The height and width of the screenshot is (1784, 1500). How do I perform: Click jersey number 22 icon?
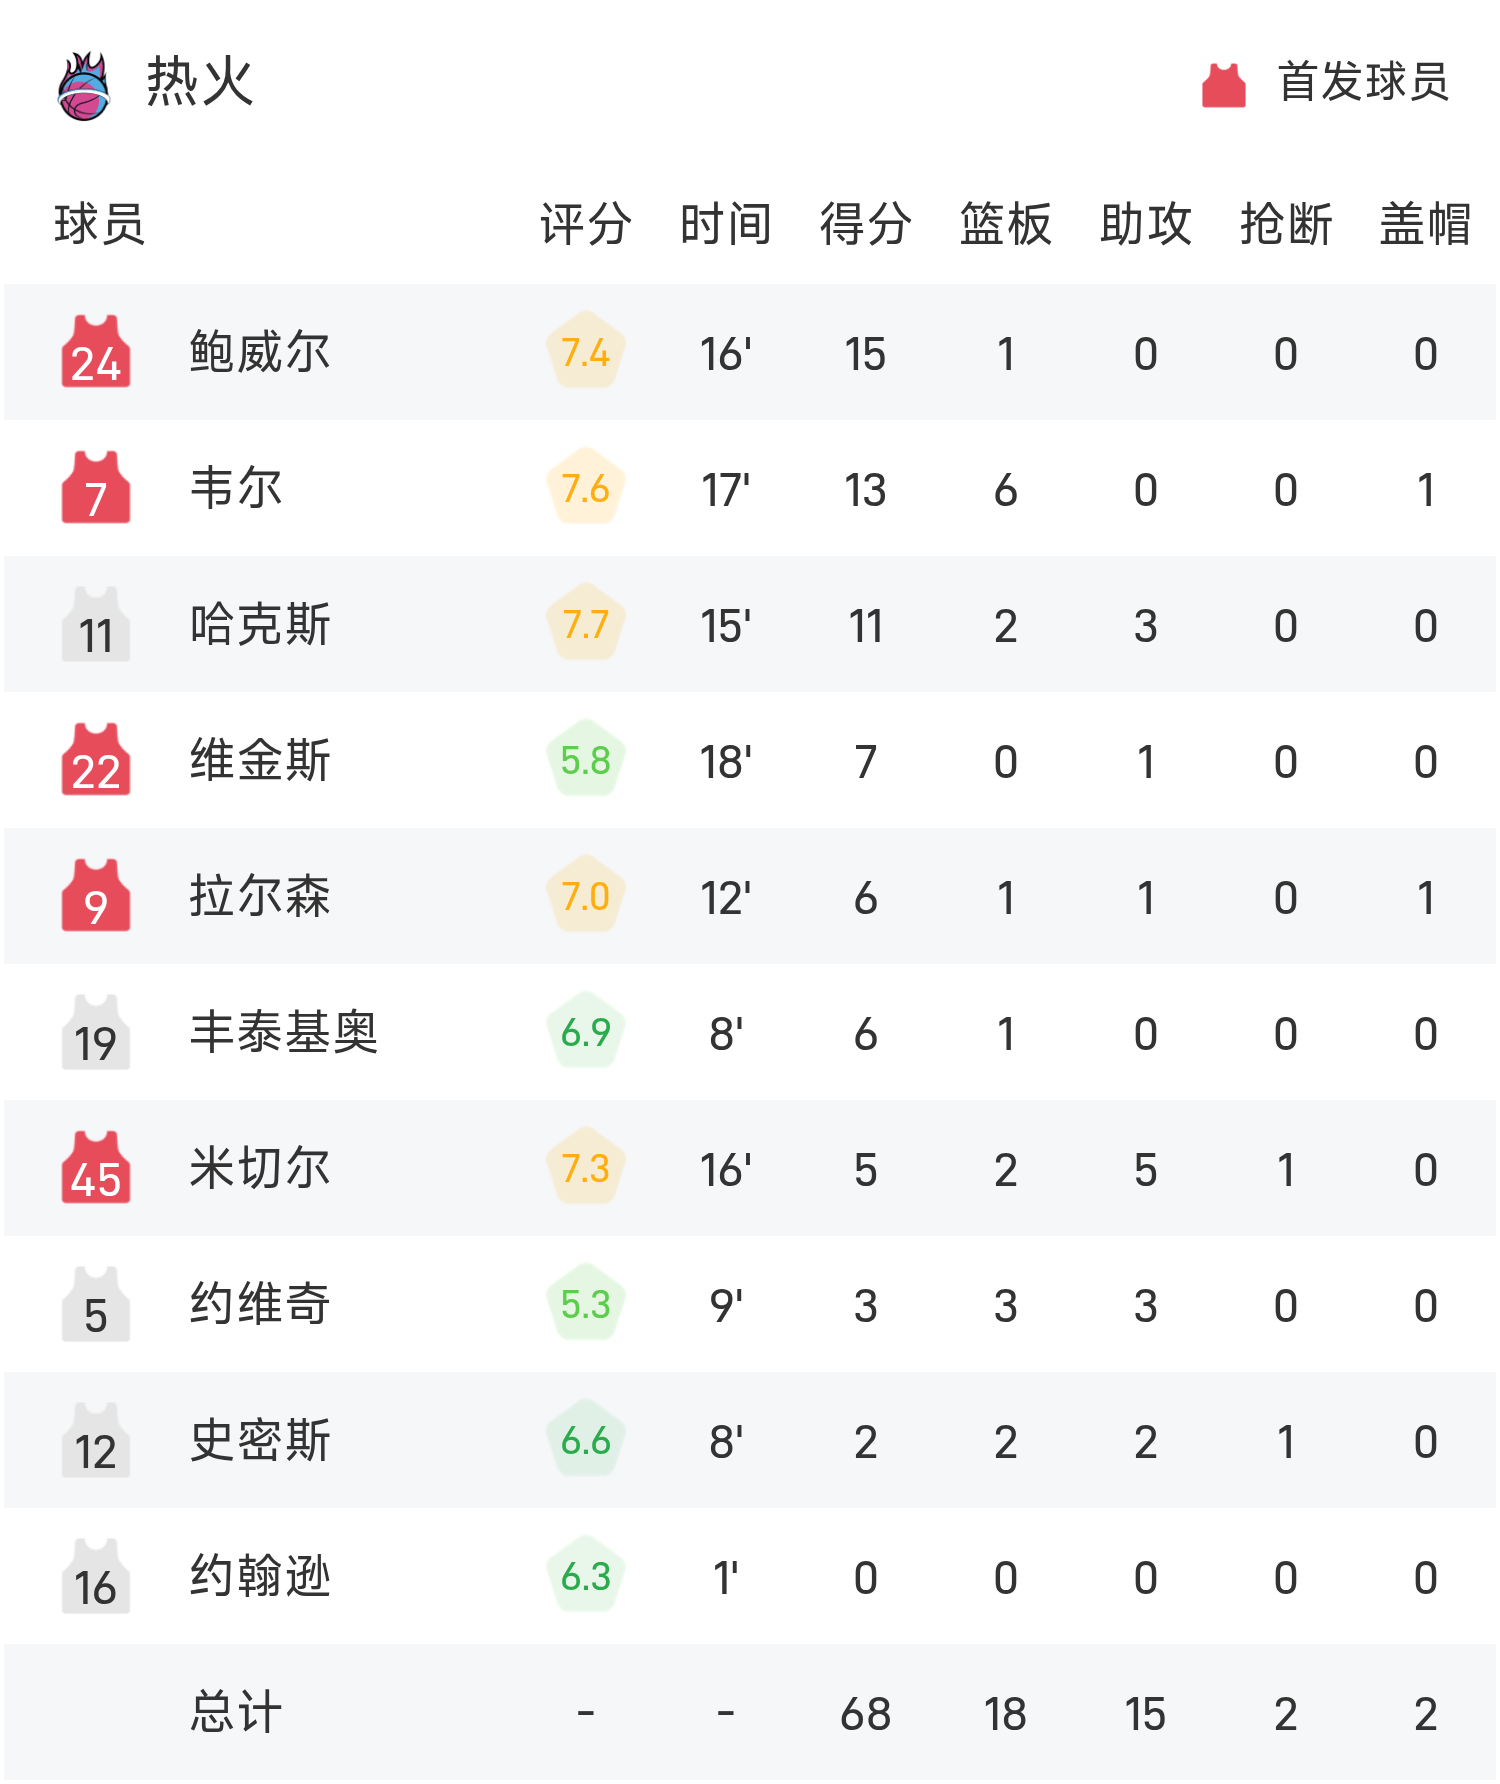pyautogui.click(x=96, y=761)
